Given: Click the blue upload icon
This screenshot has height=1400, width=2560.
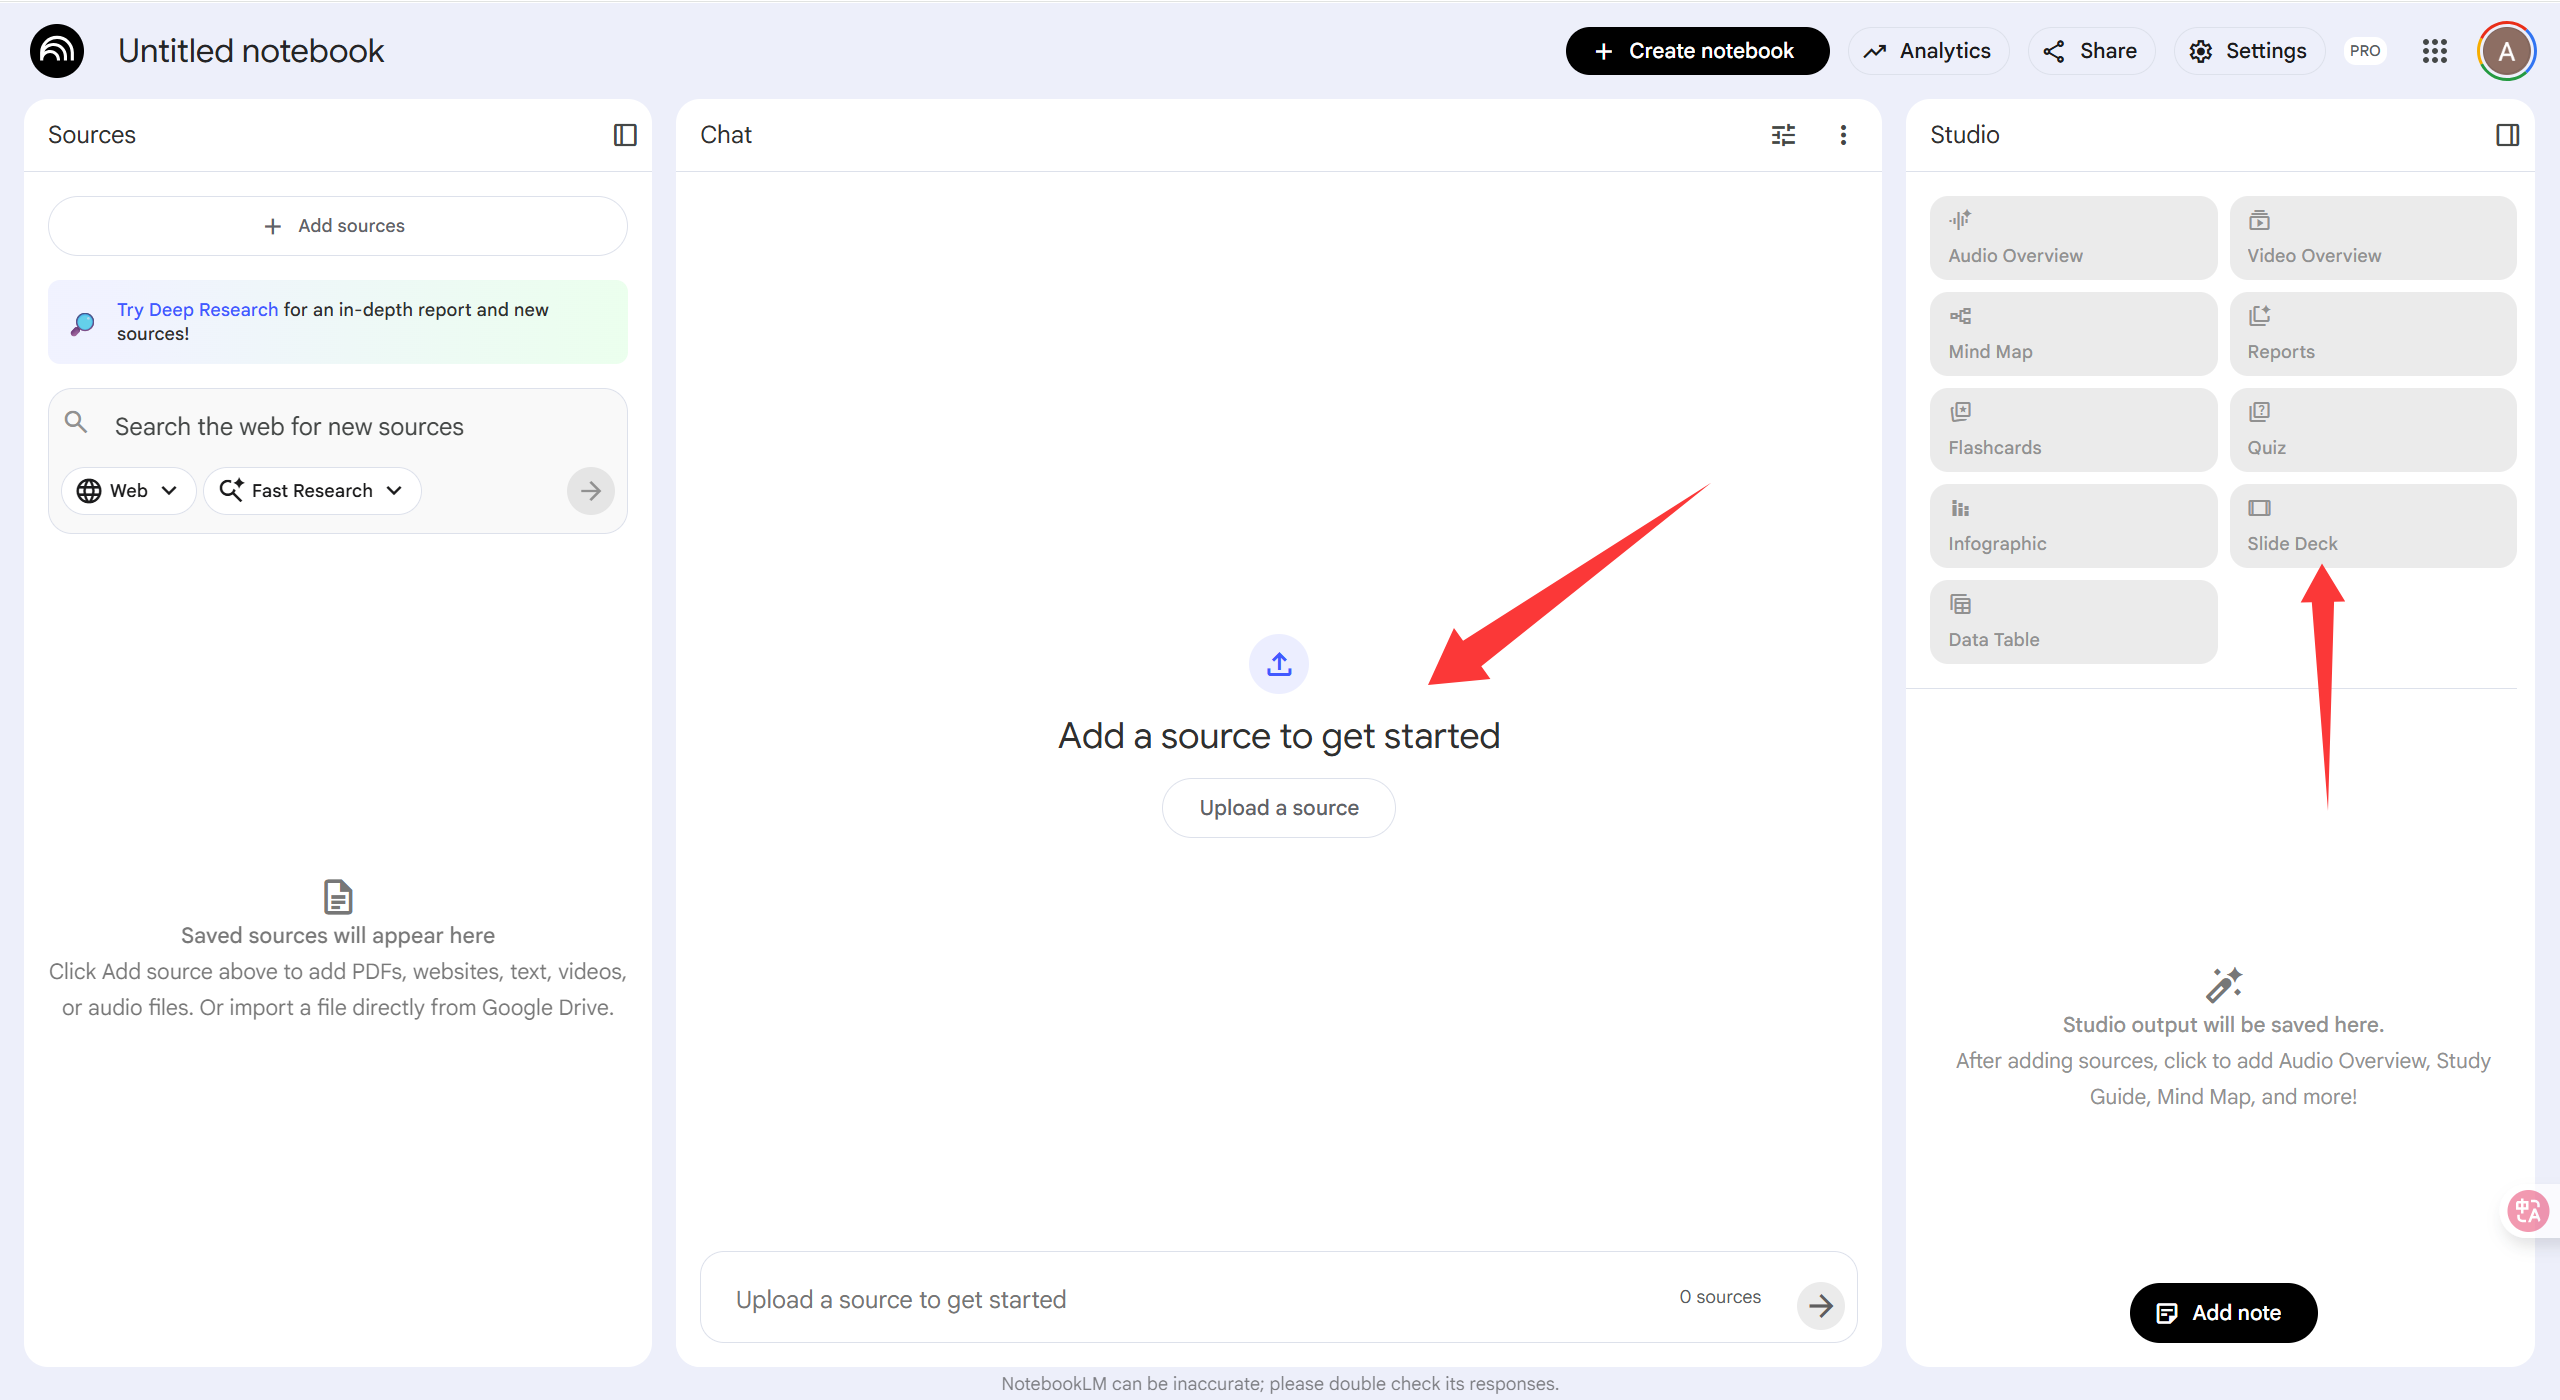Looking at the screenshot, I should (1278, 664).
